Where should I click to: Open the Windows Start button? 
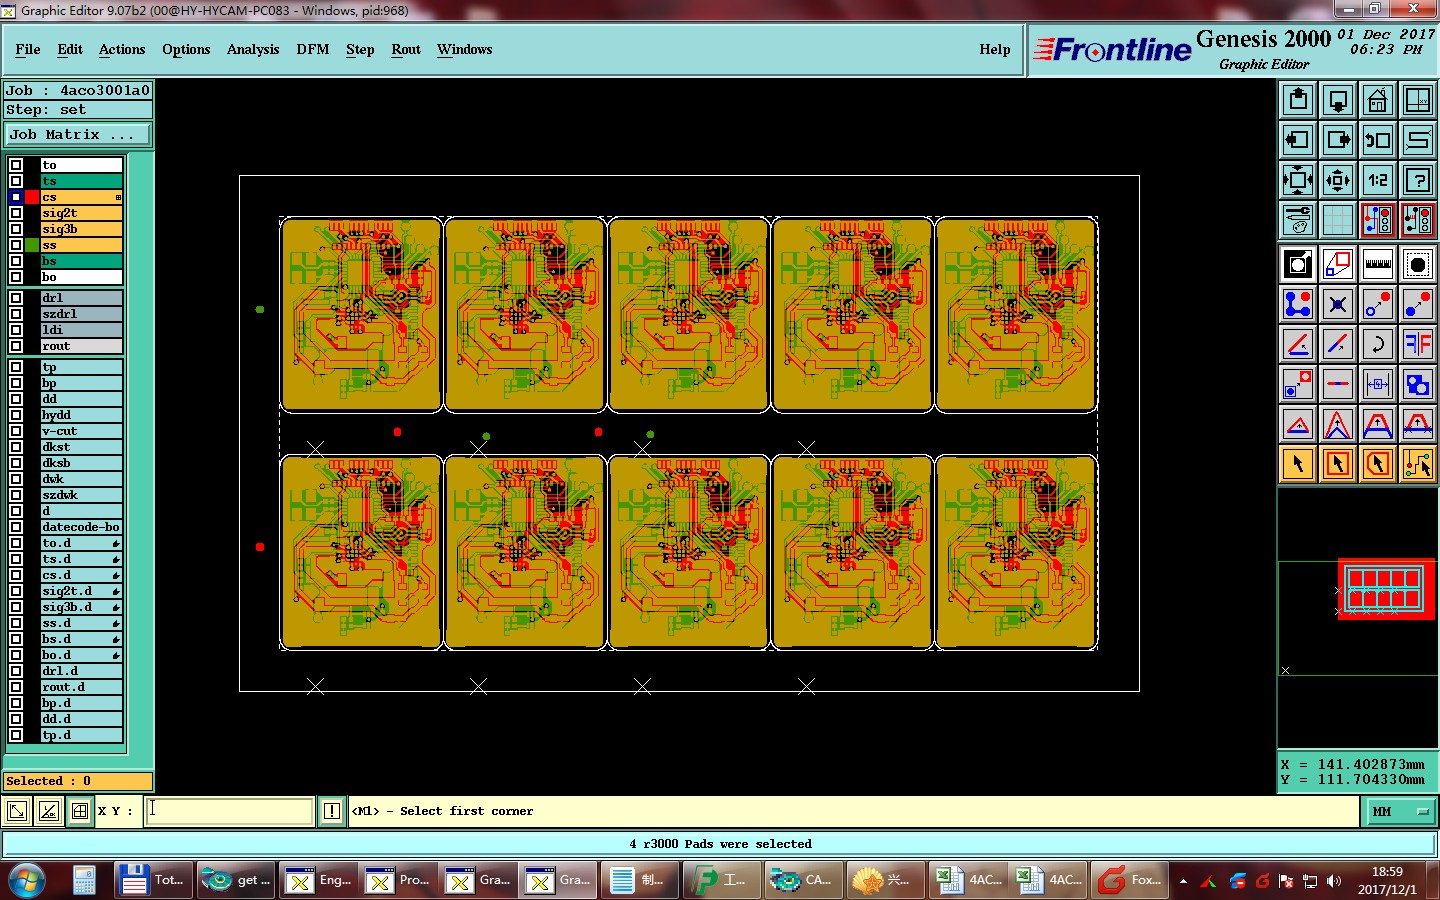pyautogui.click(x=27, y=880)
